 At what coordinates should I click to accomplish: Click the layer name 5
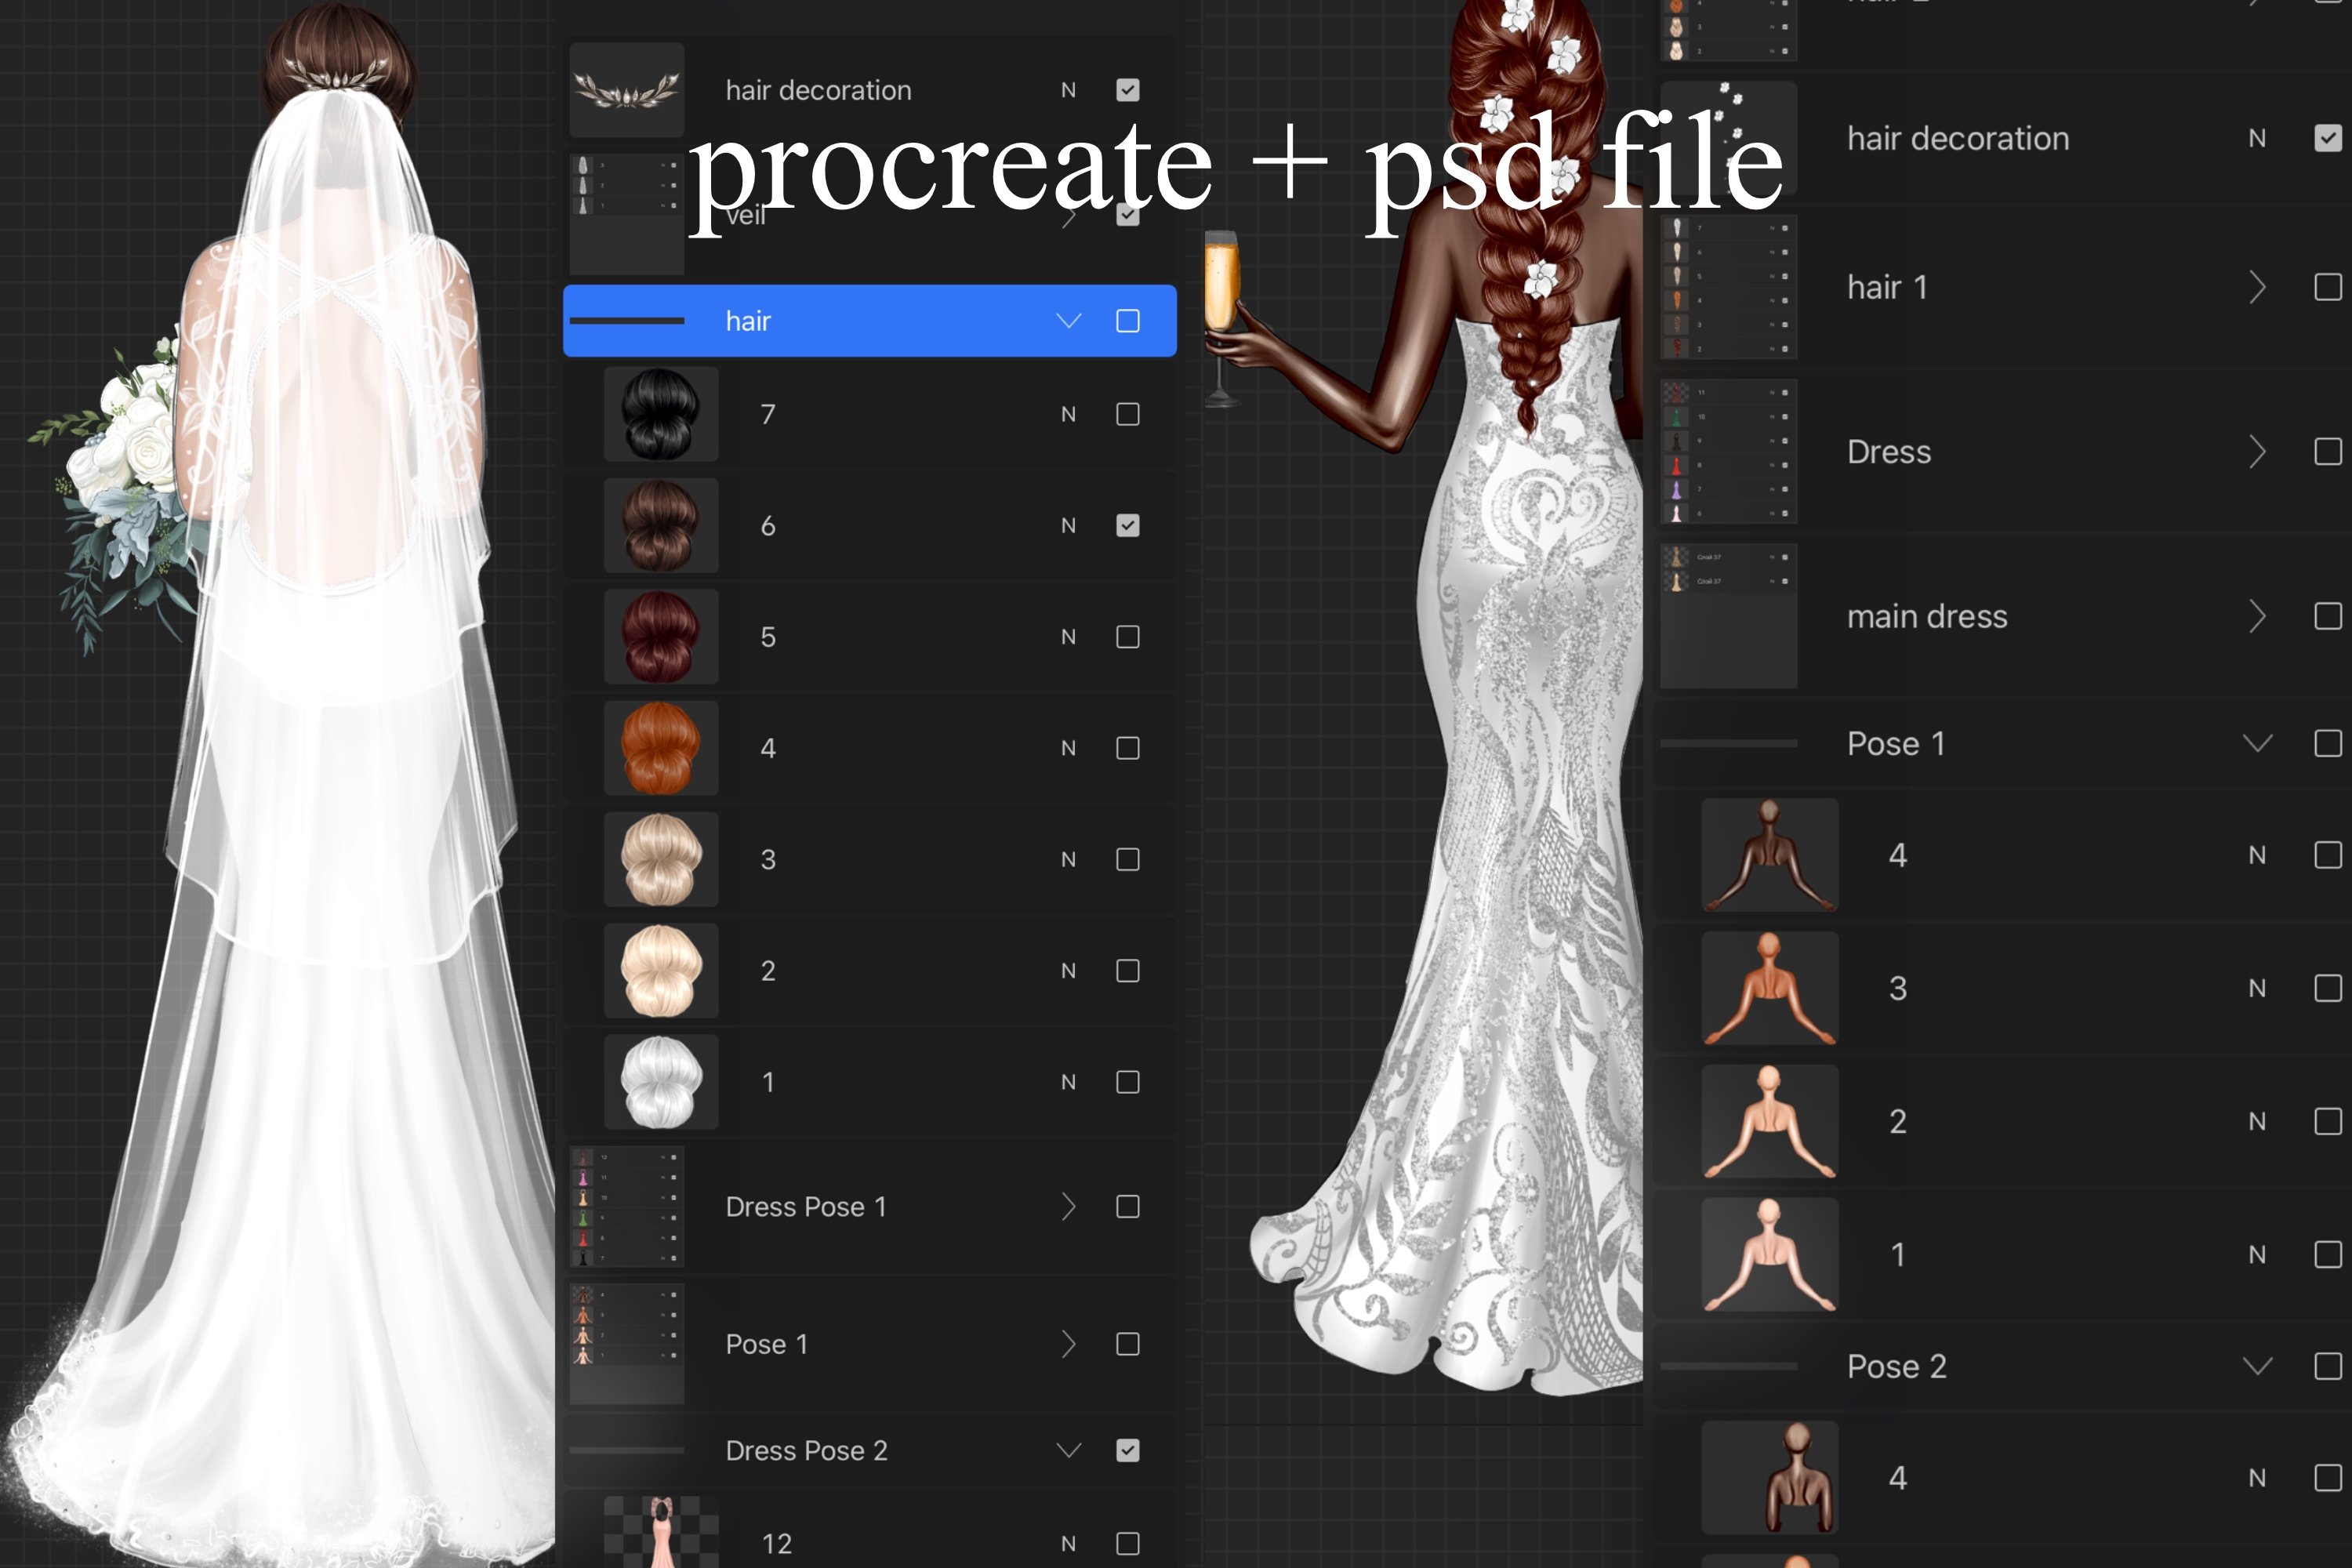click(768, 637)
